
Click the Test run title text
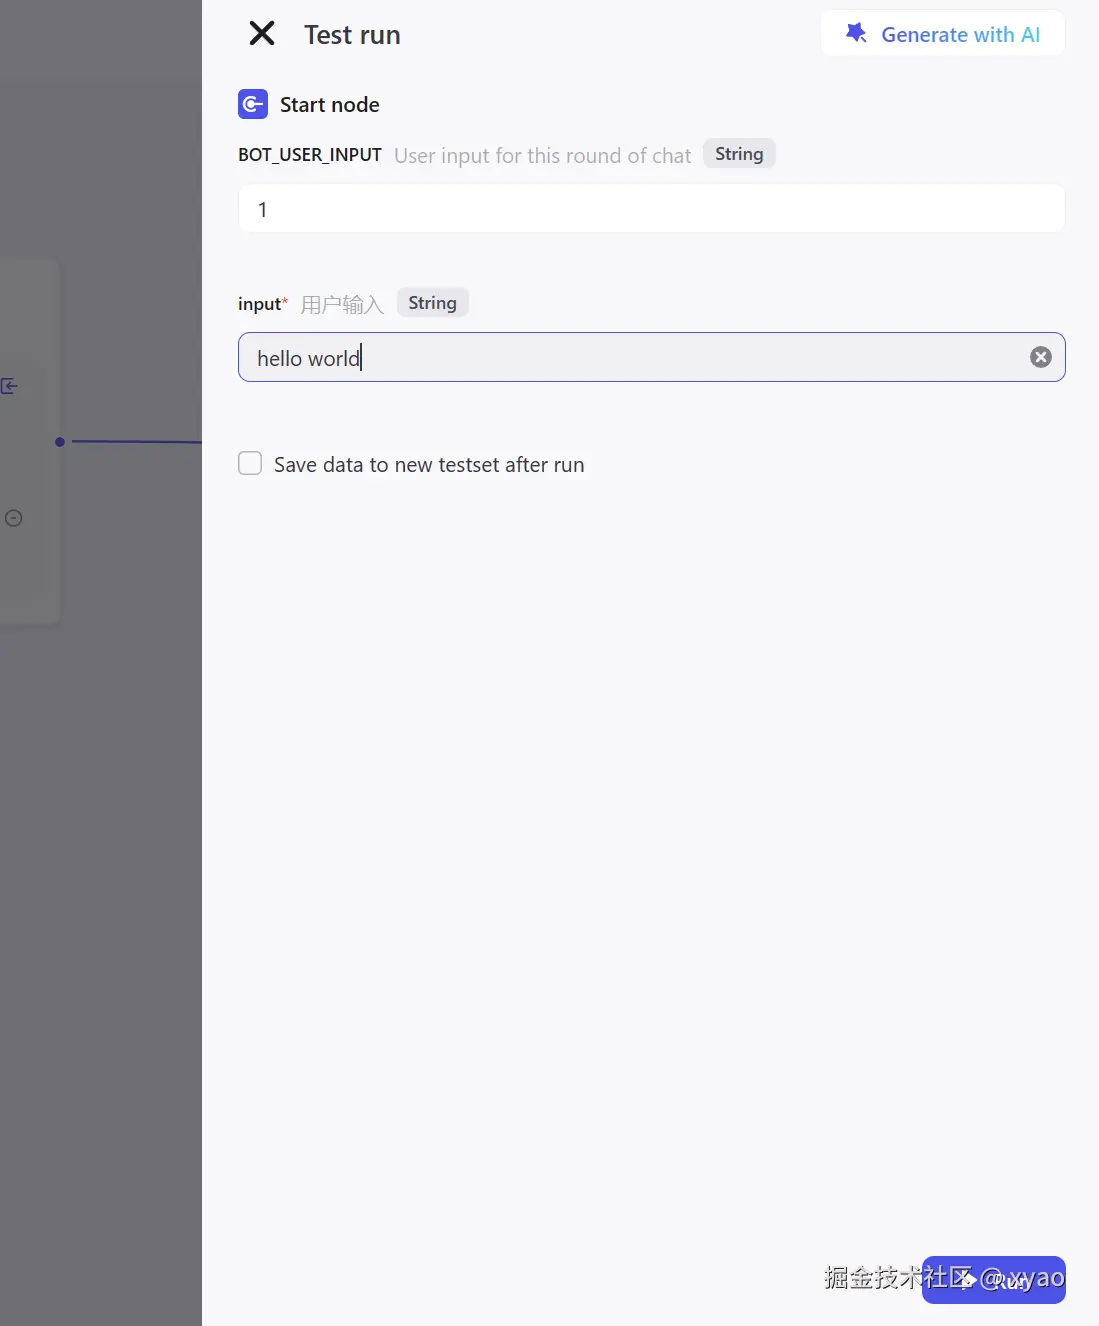(x=352, y=35)
